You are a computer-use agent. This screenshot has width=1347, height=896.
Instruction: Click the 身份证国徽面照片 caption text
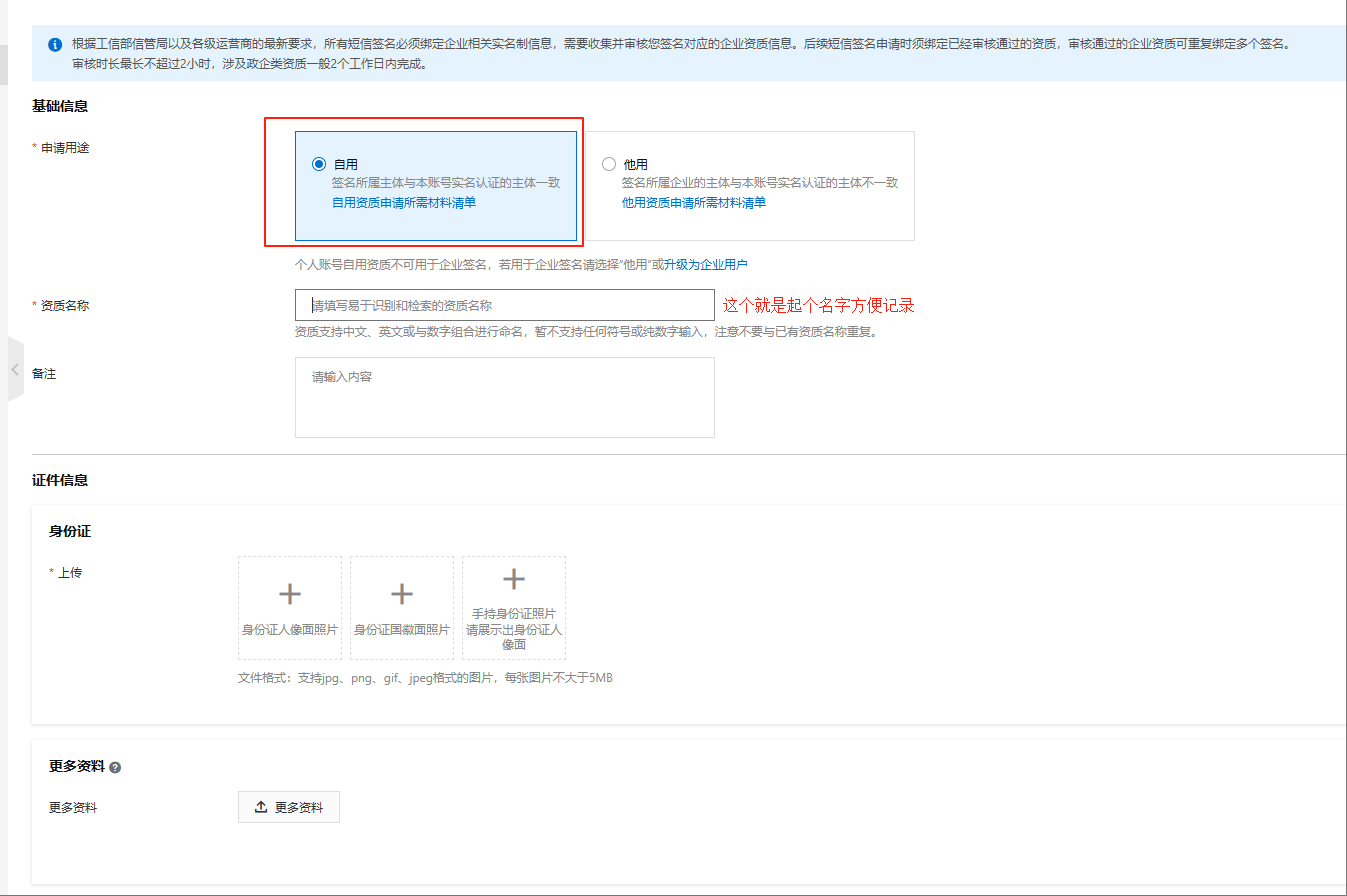click(x=402, y=630)
